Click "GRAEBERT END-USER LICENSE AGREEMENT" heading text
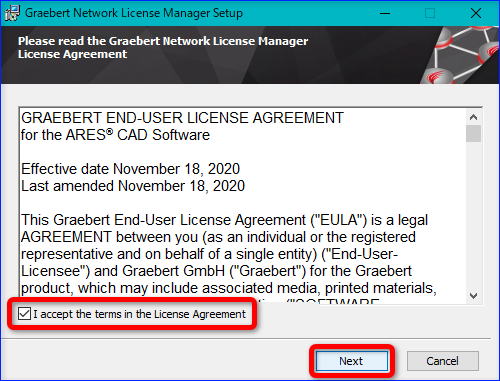Viewport: 500px width, 381px height. 182,118
